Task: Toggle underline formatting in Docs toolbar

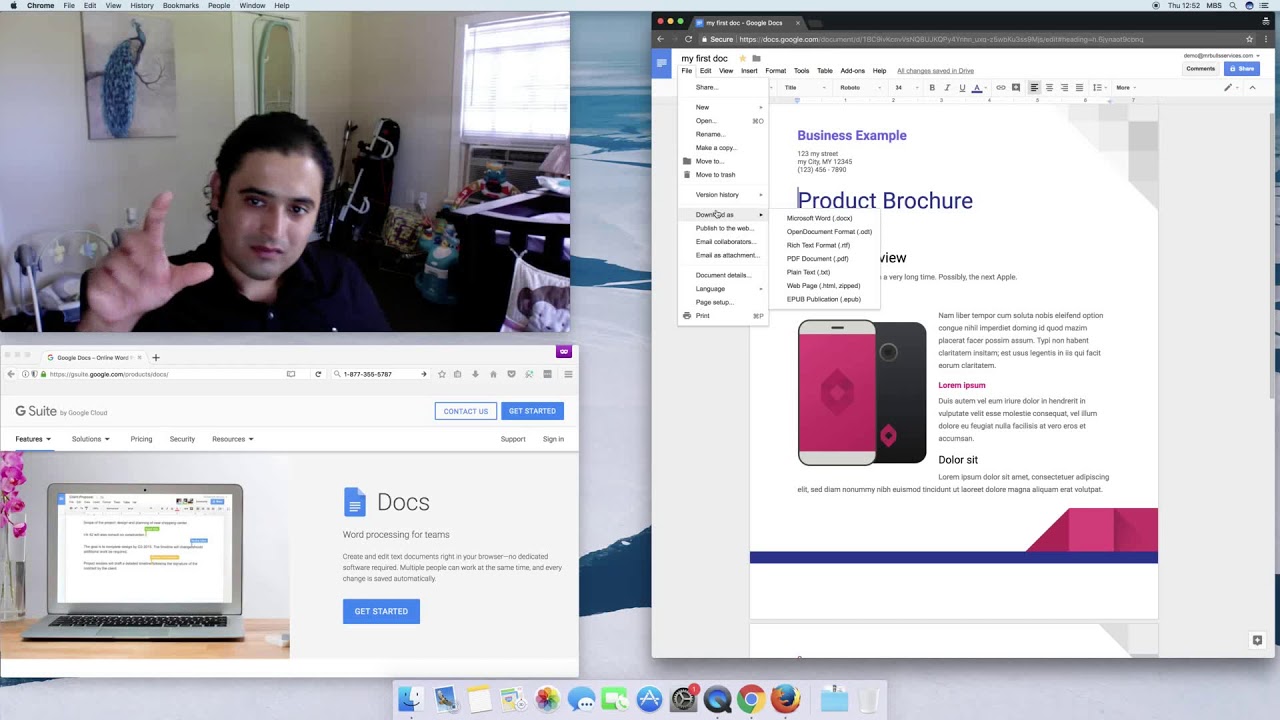Action: (962, 88)
